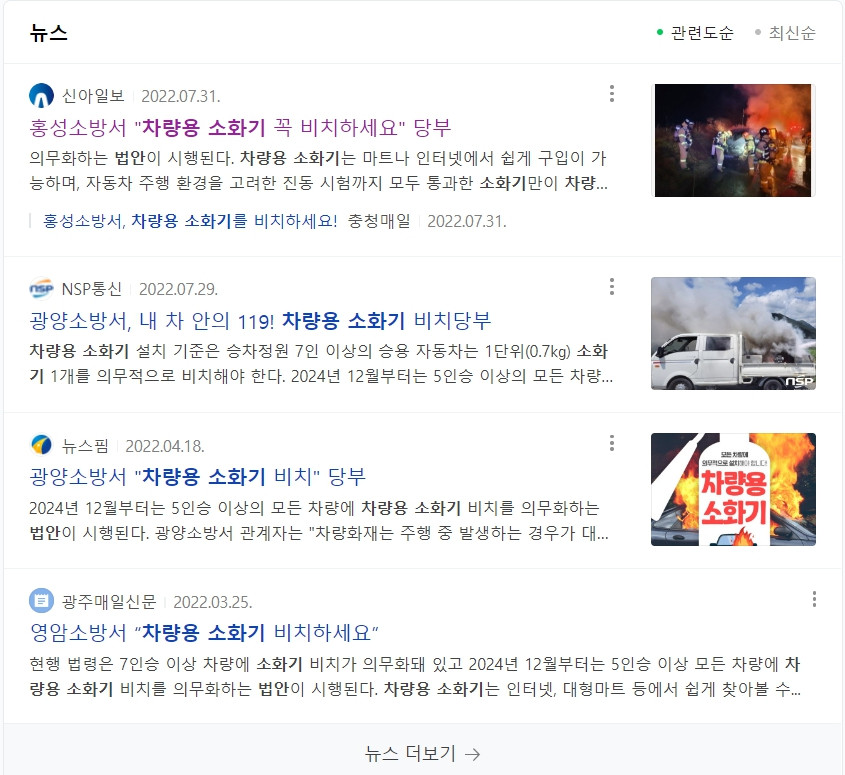Click the 신아일보 publisher logo icon
This screenshot has height=775, width=845.
[x=41, y=96]
